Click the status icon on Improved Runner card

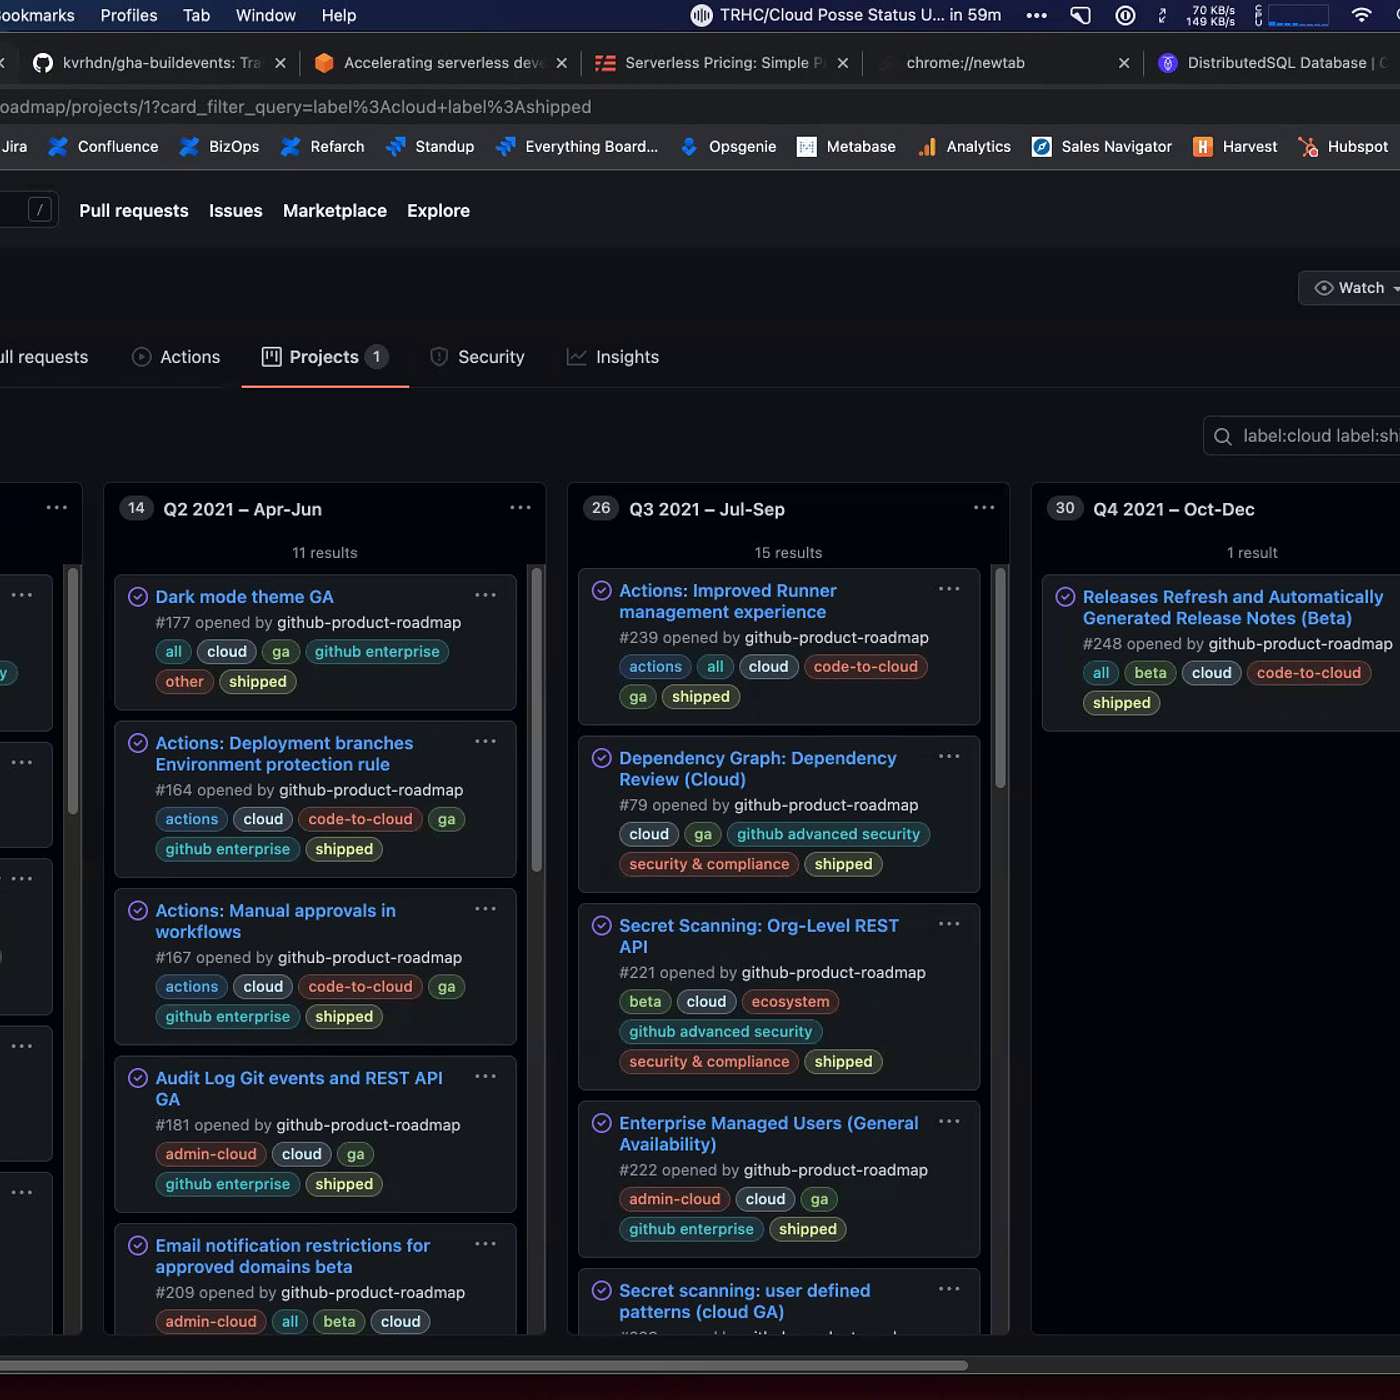602,591
